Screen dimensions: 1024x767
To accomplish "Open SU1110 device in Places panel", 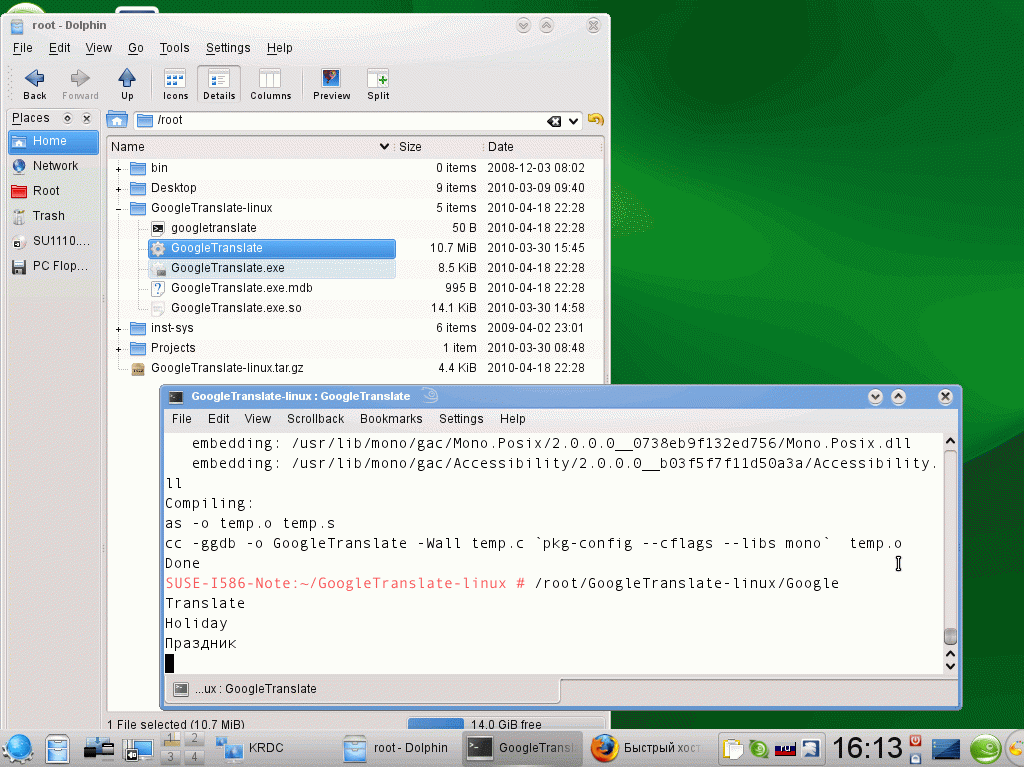I will point(53,241).
